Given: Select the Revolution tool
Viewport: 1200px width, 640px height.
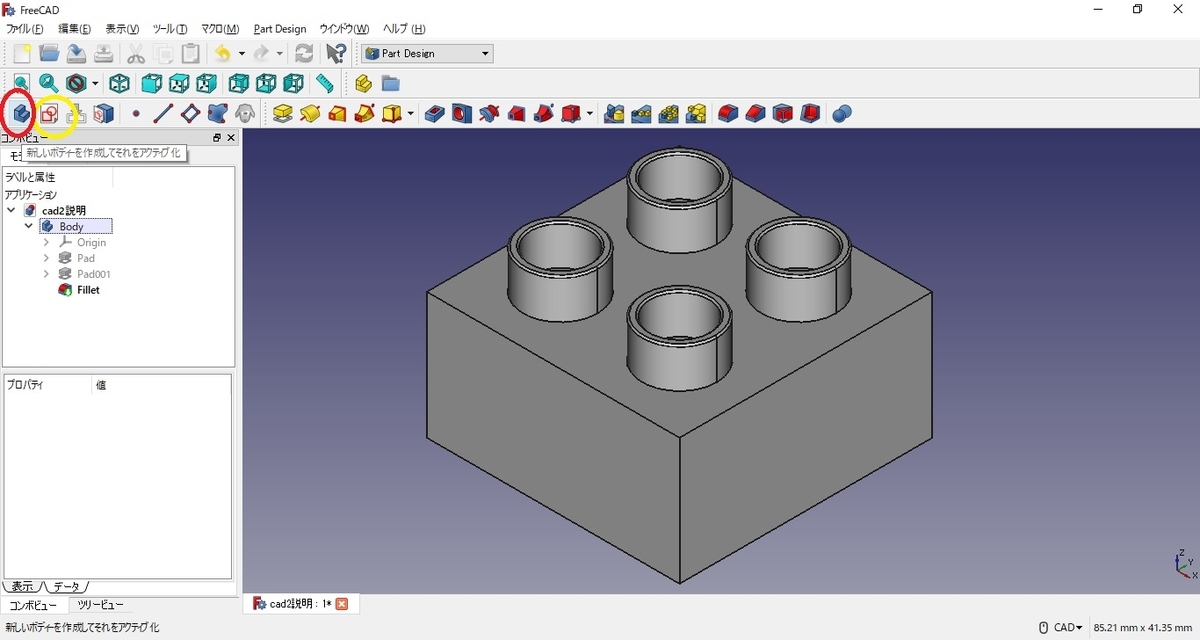Looking at the screenshot, I should point(310,114).
